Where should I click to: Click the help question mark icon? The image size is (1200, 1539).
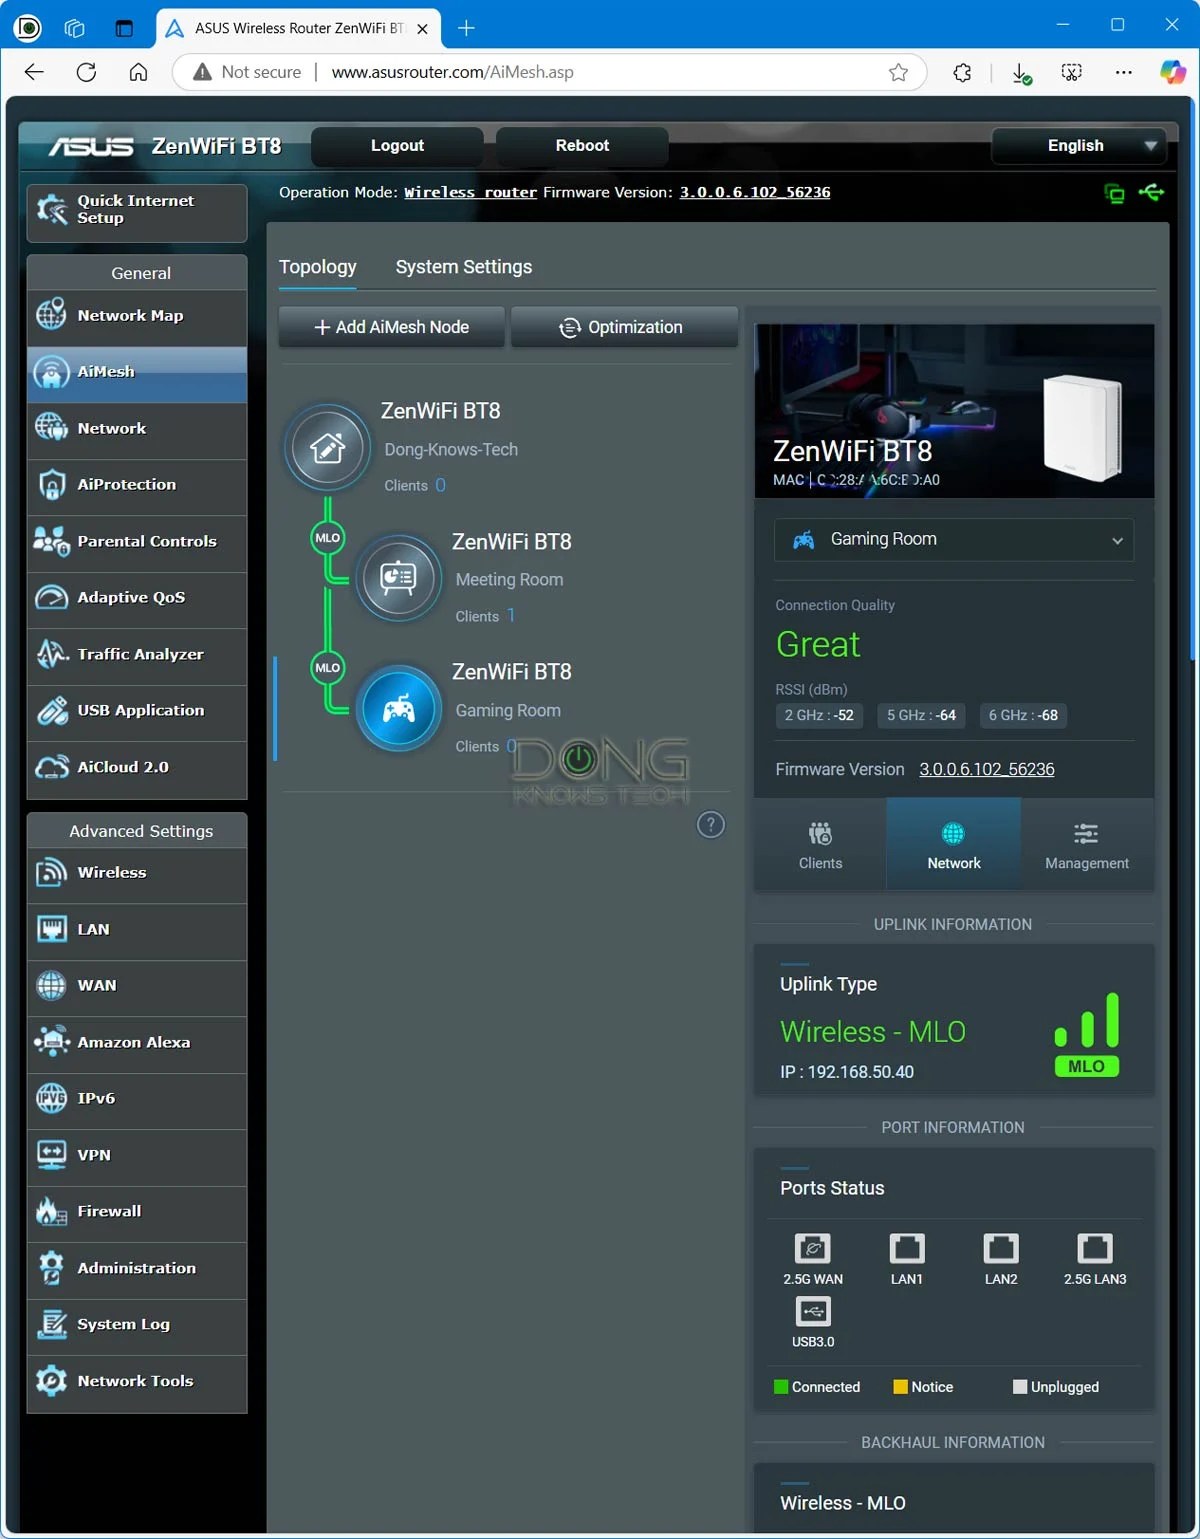click(710, 825)
